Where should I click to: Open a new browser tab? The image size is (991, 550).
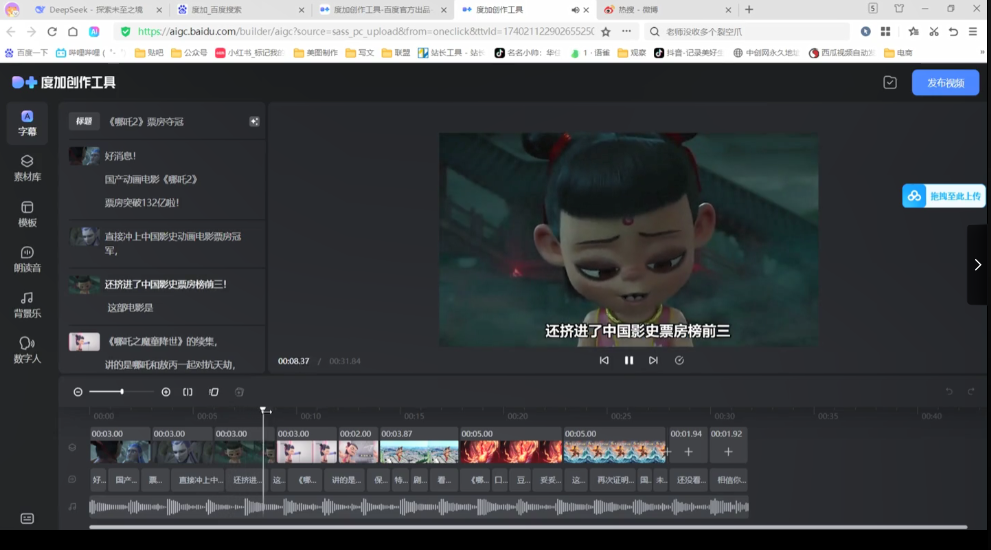click(x=749, y=9)
